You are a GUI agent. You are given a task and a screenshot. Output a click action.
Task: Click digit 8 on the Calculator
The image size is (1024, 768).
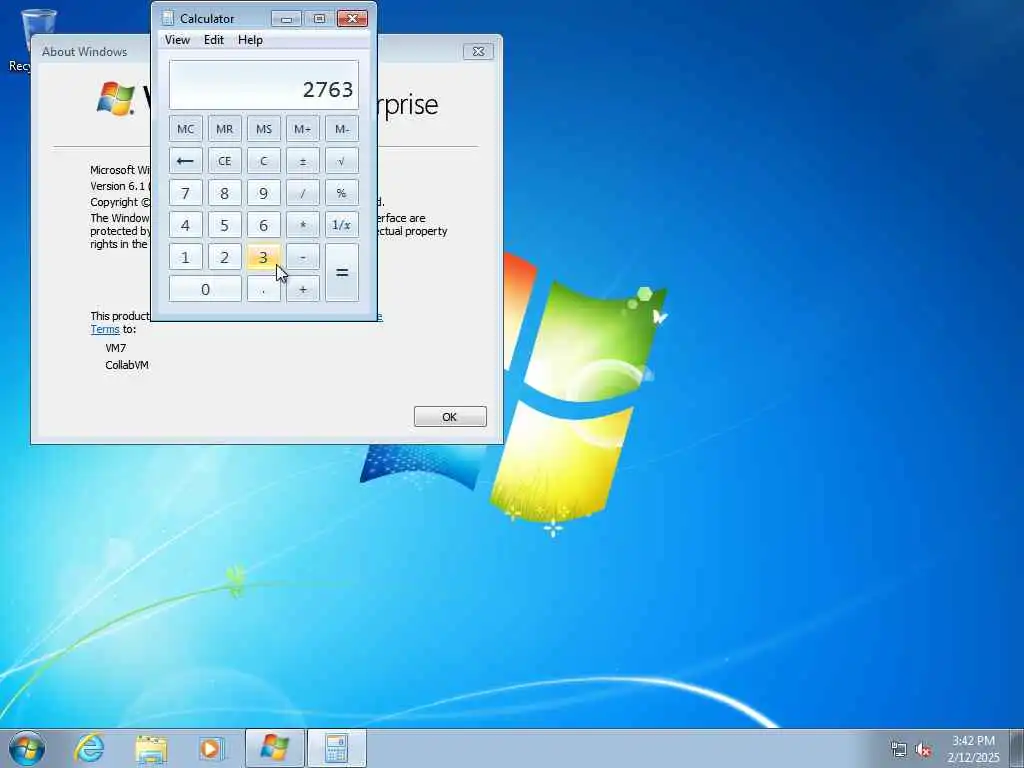(x=225, y=193)
